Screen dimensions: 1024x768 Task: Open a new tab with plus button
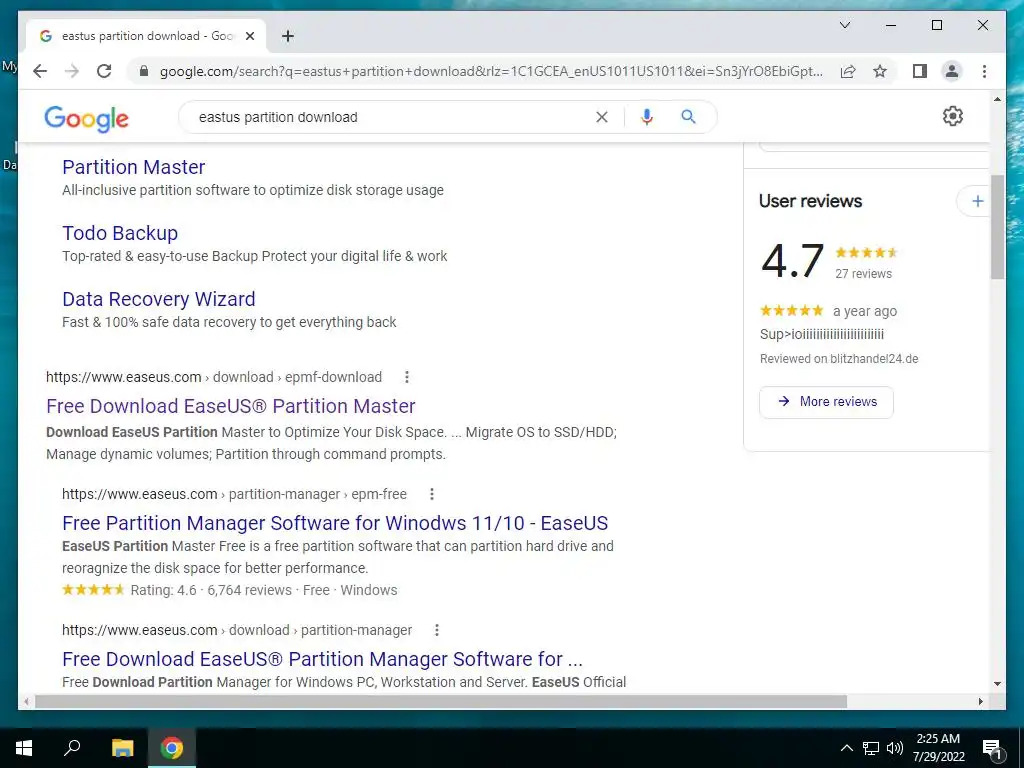click(x=287, y=36)
